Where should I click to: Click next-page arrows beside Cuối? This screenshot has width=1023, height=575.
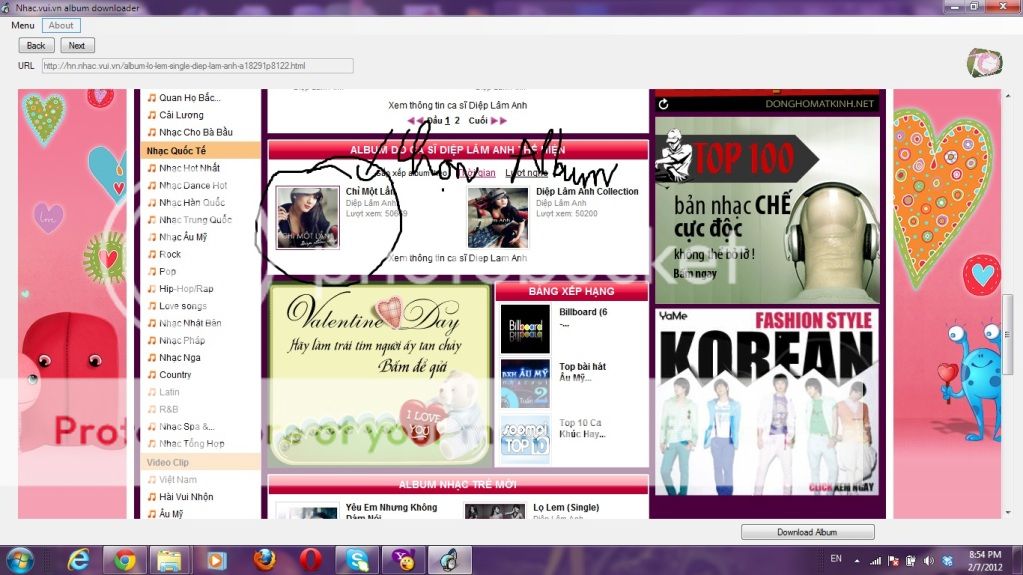click(x=499, y=121)
